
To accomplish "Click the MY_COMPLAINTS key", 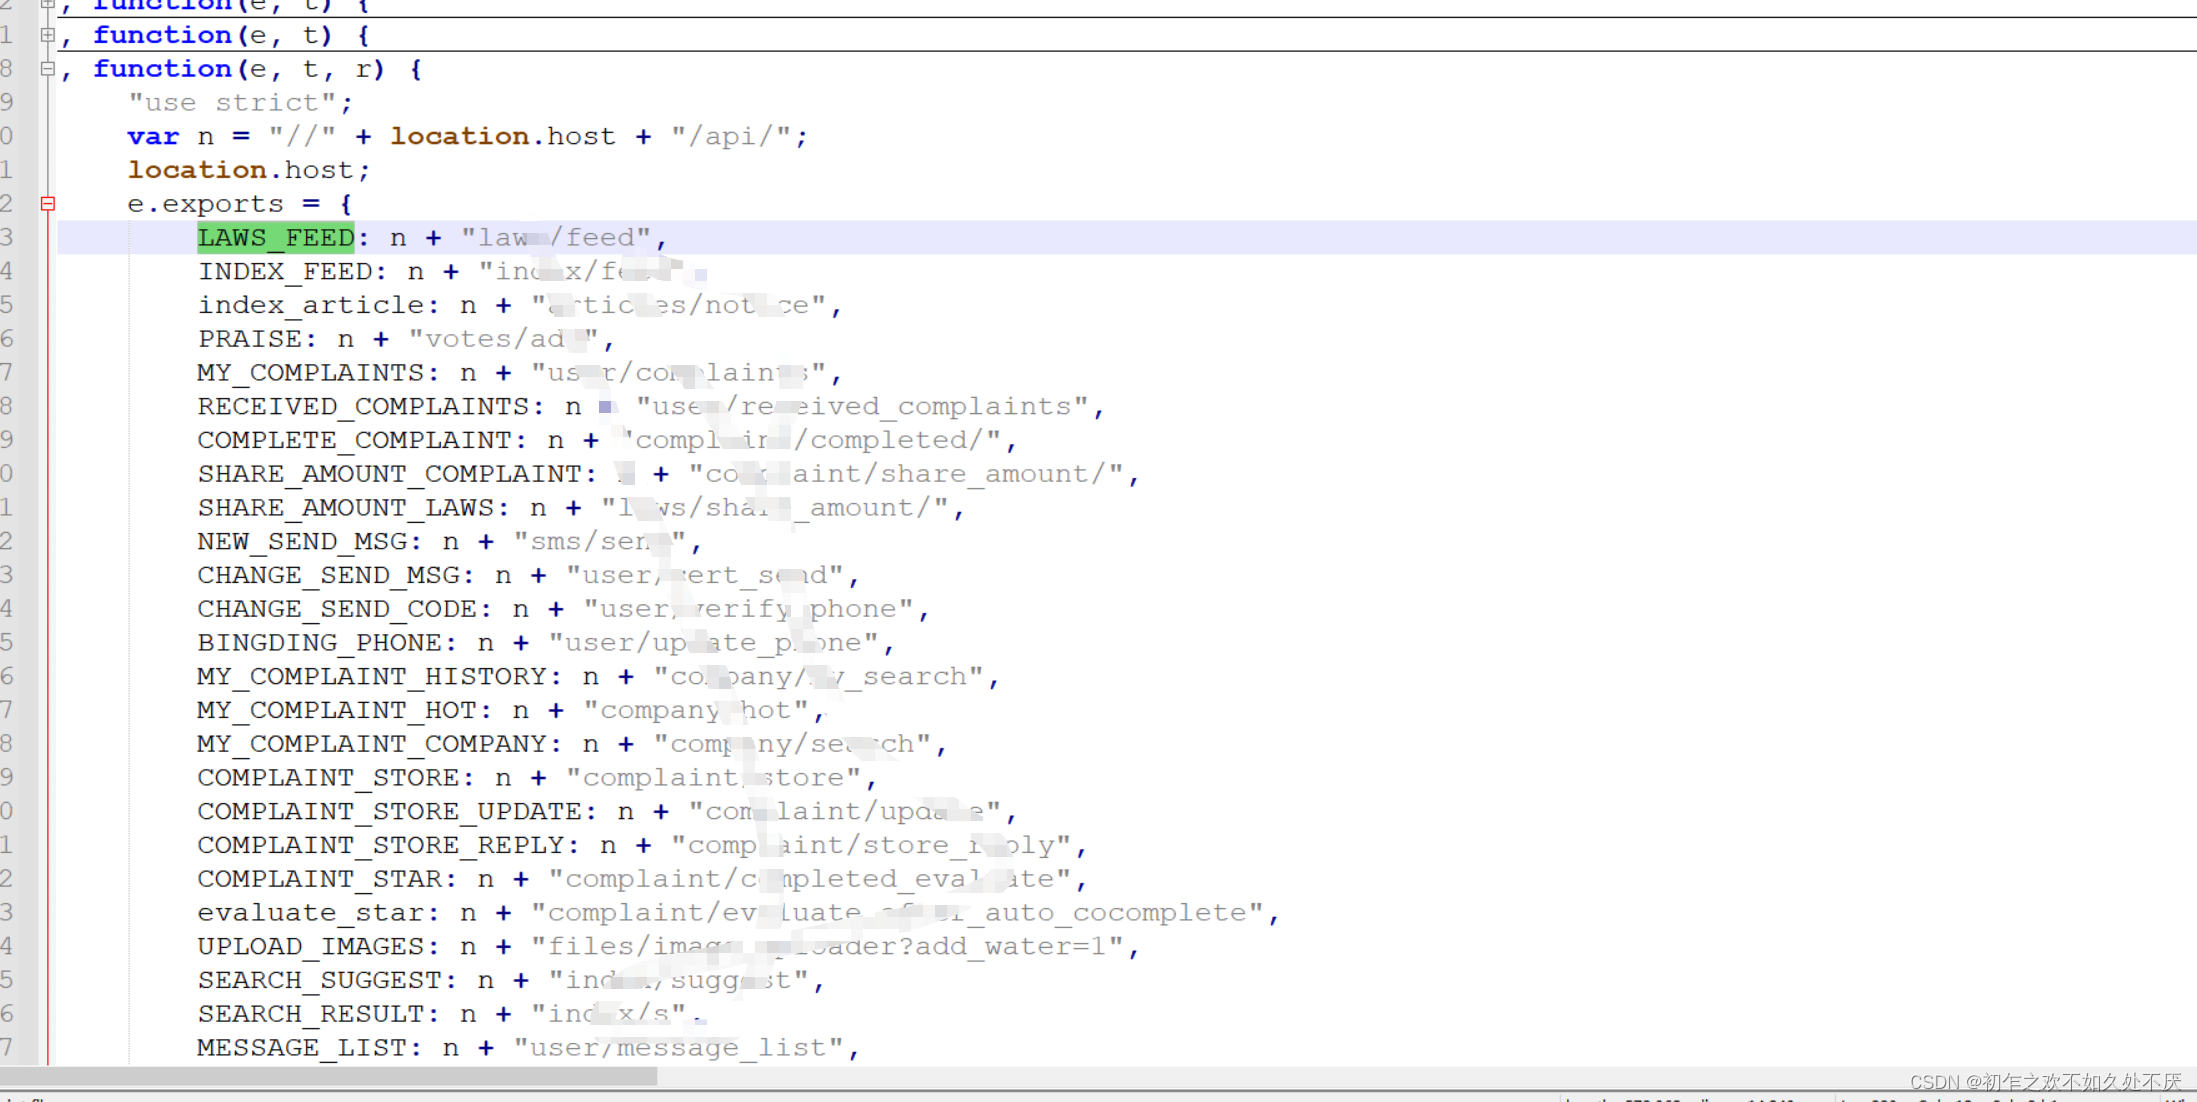I will (311, 373).
